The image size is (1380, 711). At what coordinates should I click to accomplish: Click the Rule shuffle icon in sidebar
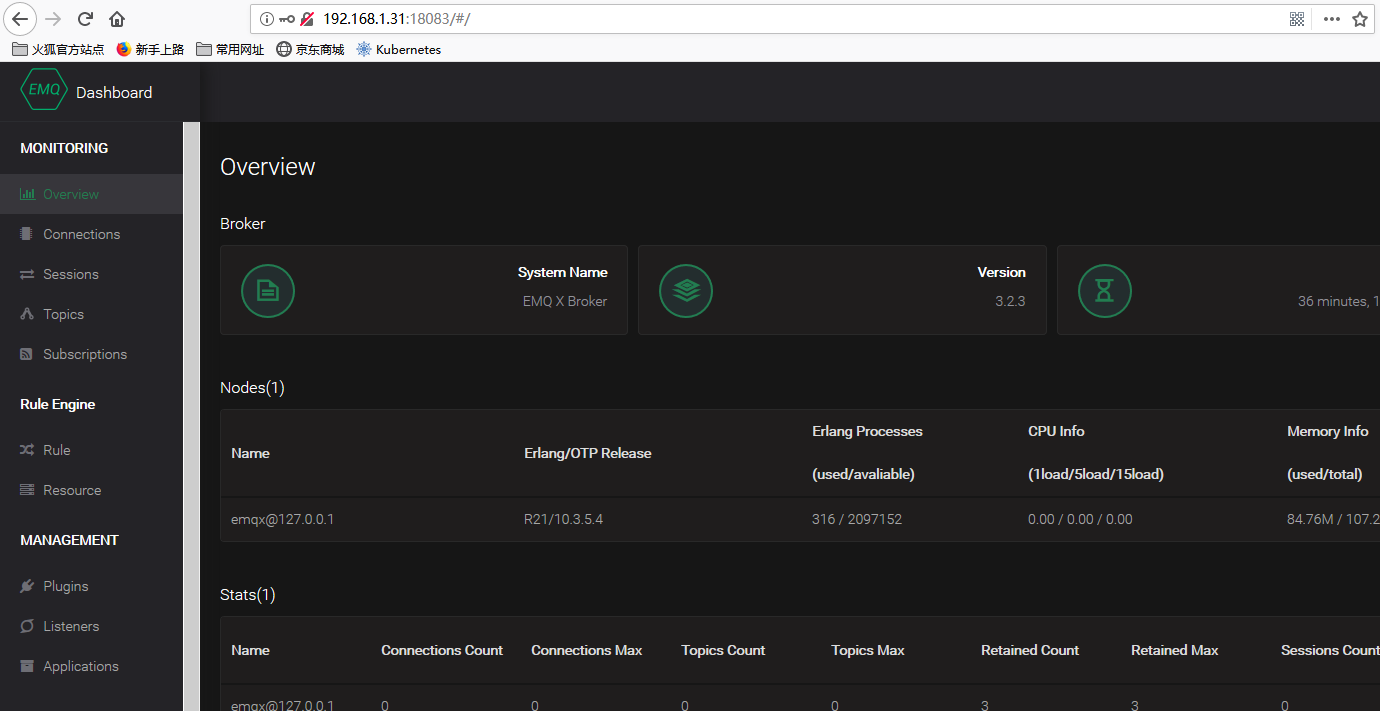pos(27,450)
